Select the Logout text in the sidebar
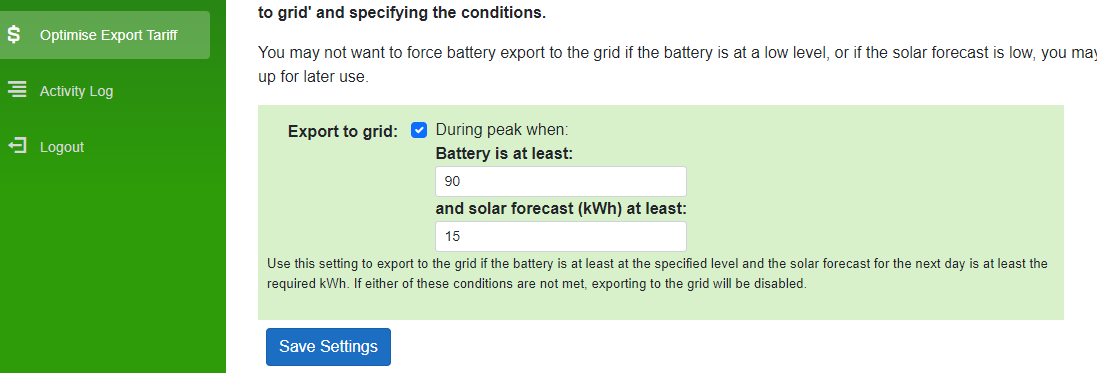 click(x=62, y=147)
